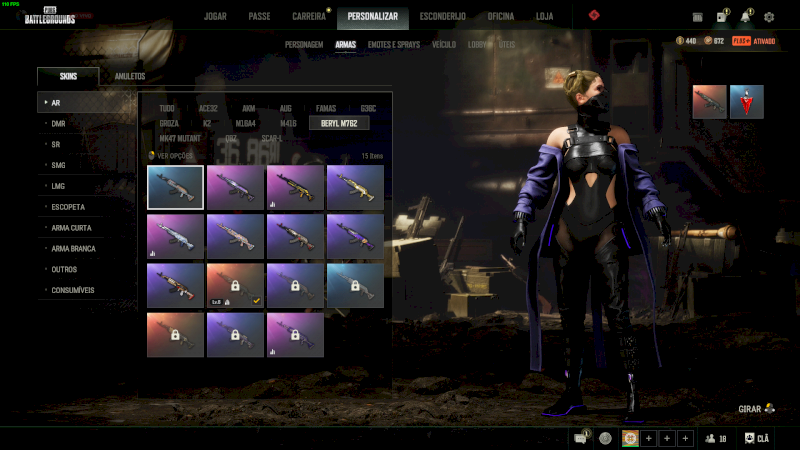
Task: Expand the ARMA CURTA category
Action: coord(86,228)
